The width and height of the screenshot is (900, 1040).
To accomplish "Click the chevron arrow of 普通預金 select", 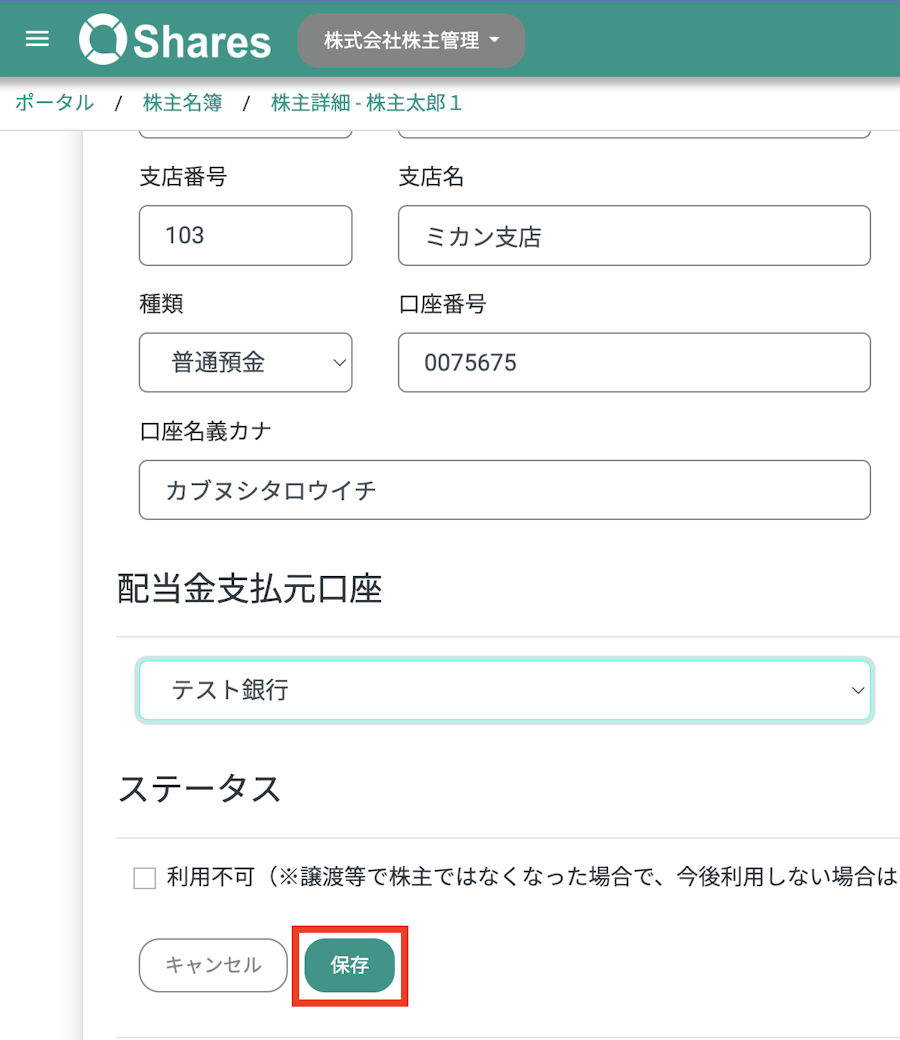I will (x=339, y=363).
